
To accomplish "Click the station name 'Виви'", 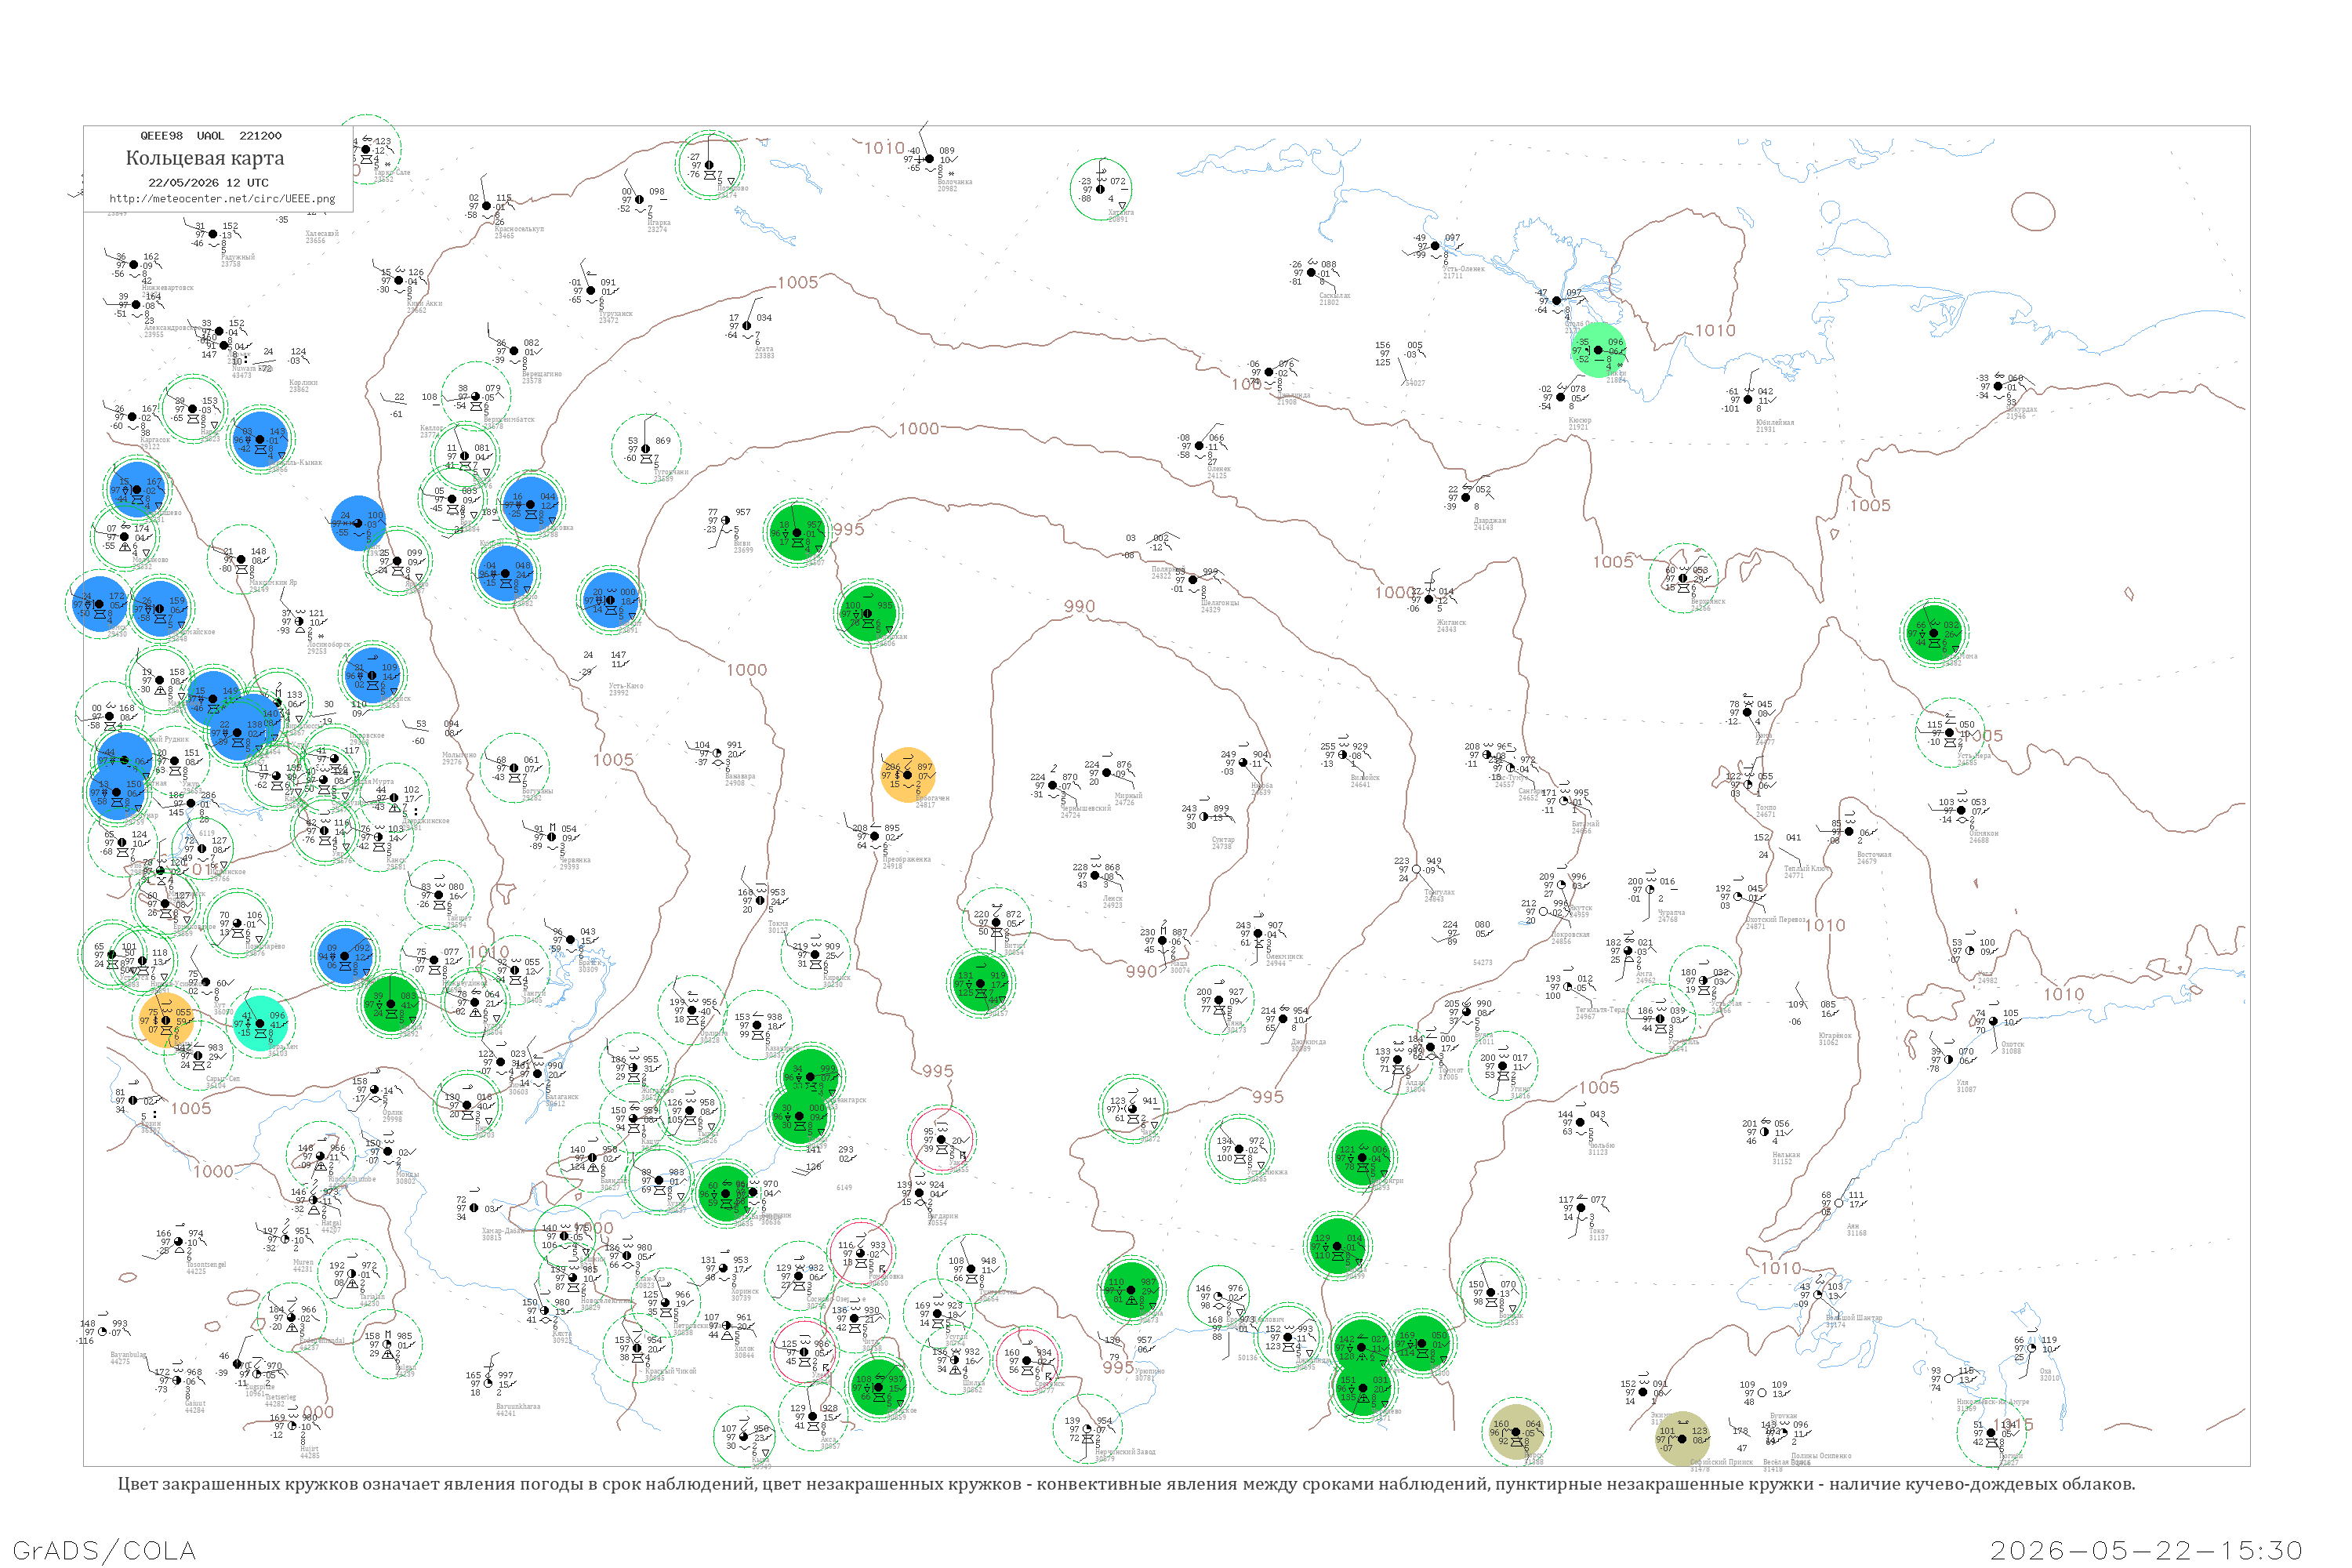I will (x=742, y=543).
